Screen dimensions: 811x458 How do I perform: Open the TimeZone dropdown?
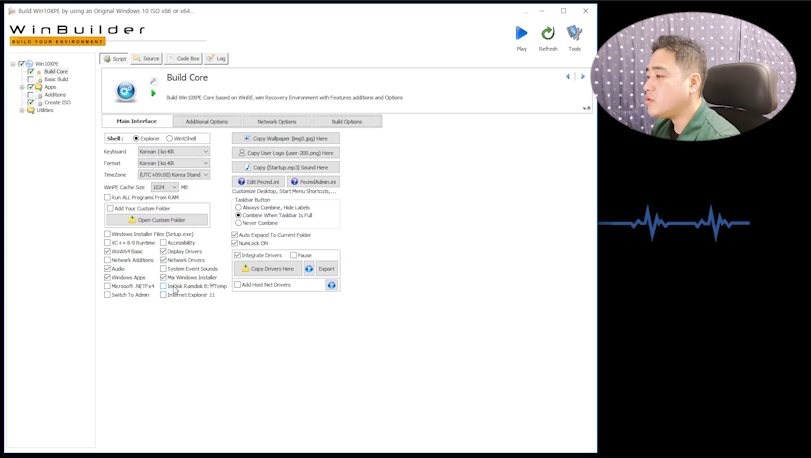coord(174,175)
